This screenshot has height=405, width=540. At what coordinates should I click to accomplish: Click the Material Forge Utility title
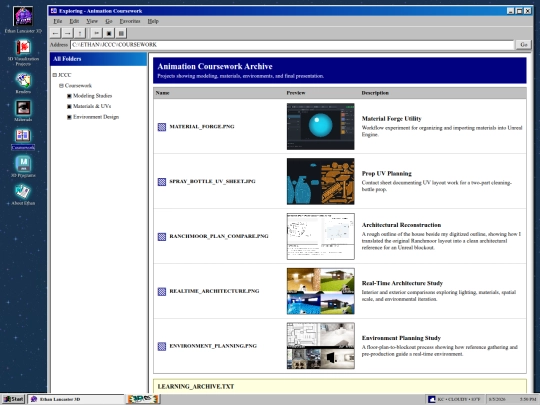point(392,118)
